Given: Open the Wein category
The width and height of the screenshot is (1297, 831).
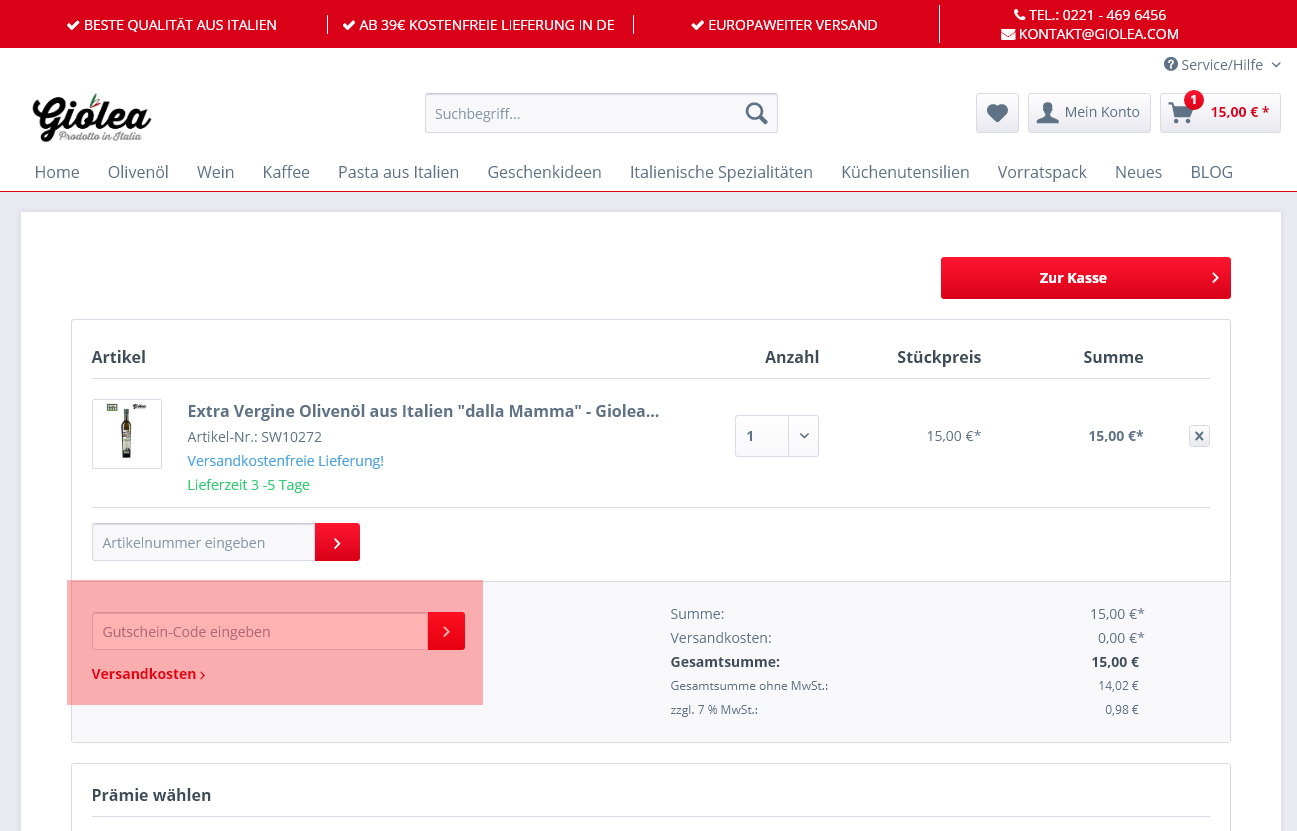Looking at the screenshot, I should (215, 172).
